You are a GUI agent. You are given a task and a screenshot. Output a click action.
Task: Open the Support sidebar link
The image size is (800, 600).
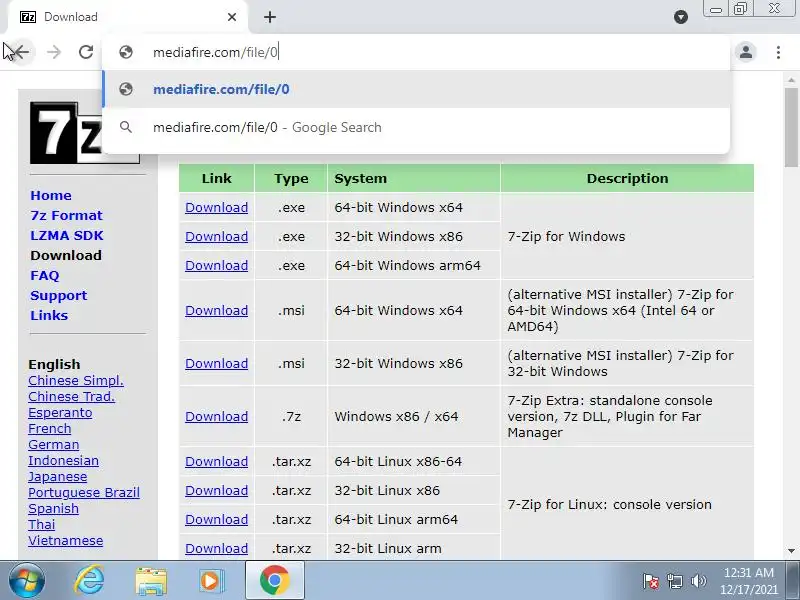(x=59, y=295)
